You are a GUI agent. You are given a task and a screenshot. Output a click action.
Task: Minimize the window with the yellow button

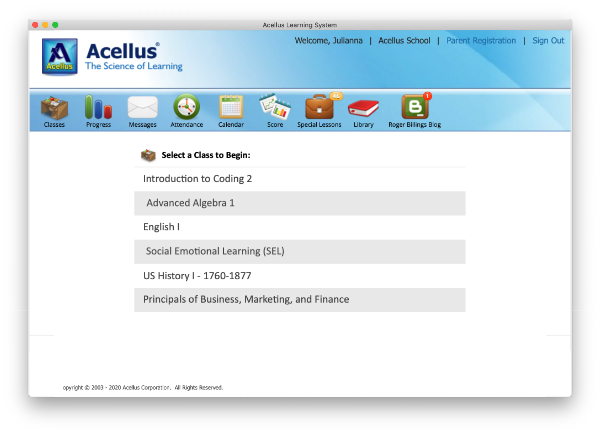[x=45, y=25]
